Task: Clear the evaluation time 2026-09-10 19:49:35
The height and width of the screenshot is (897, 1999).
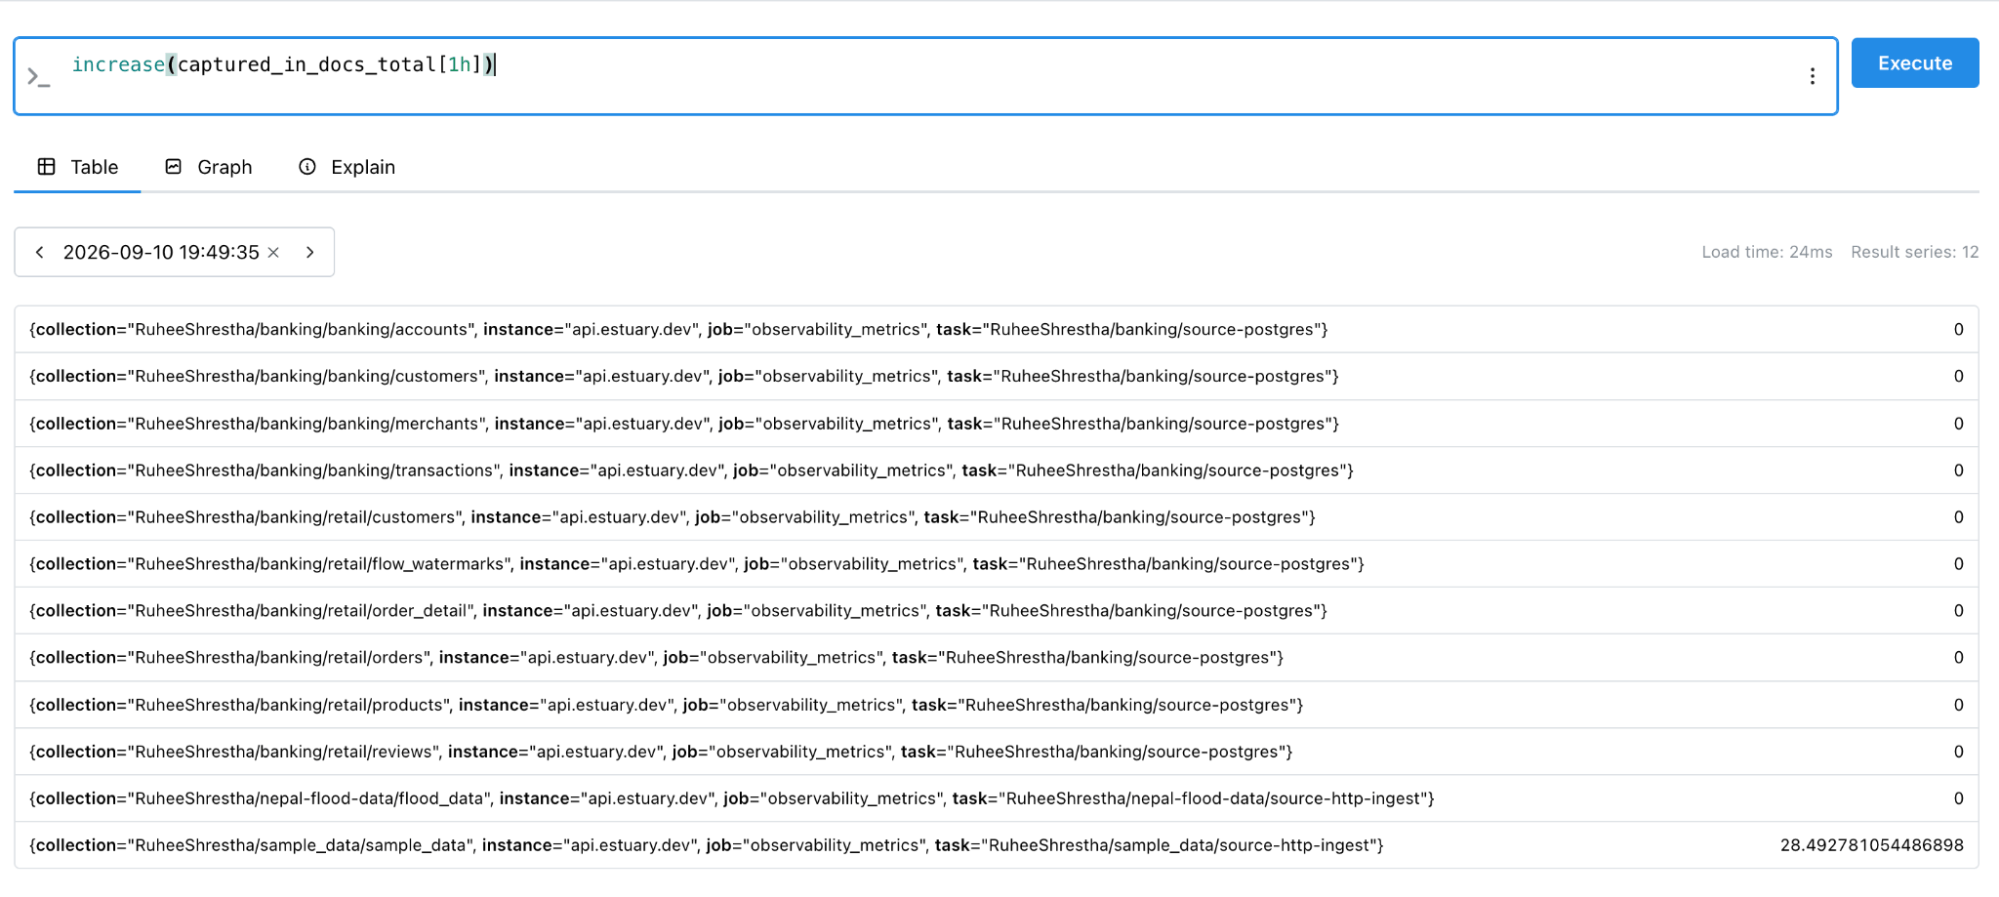Action: [273, 252]
